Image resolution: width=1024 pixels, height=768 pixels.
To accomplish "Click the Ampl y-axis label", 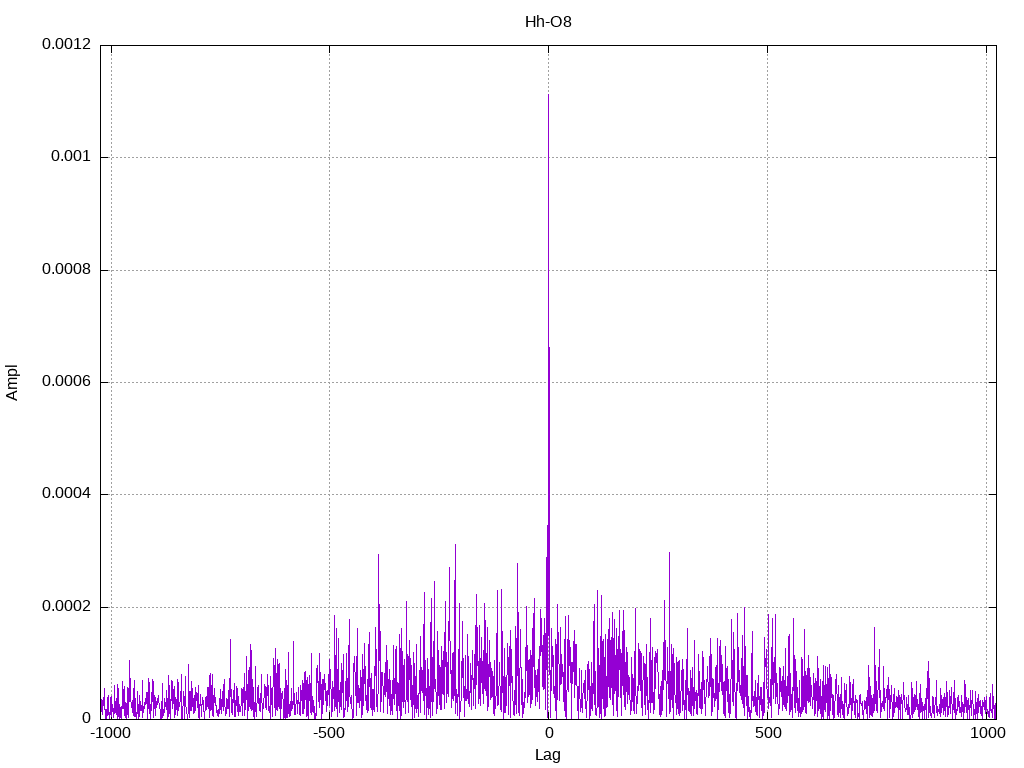I will coord(12,383).
